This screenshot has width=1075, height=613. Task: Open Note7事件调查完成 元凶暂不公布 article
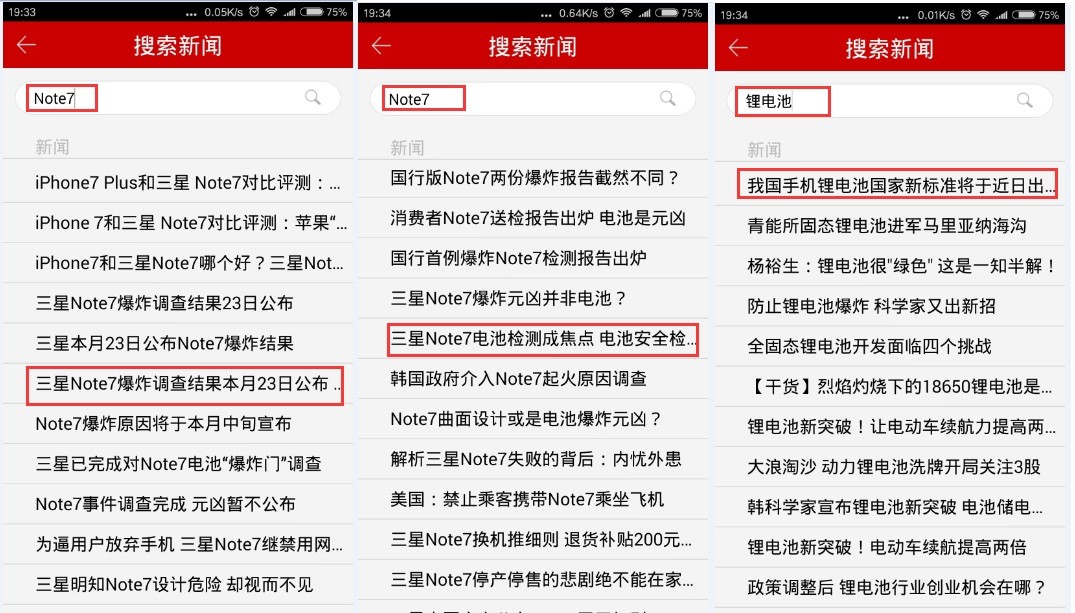pos(178,504)
